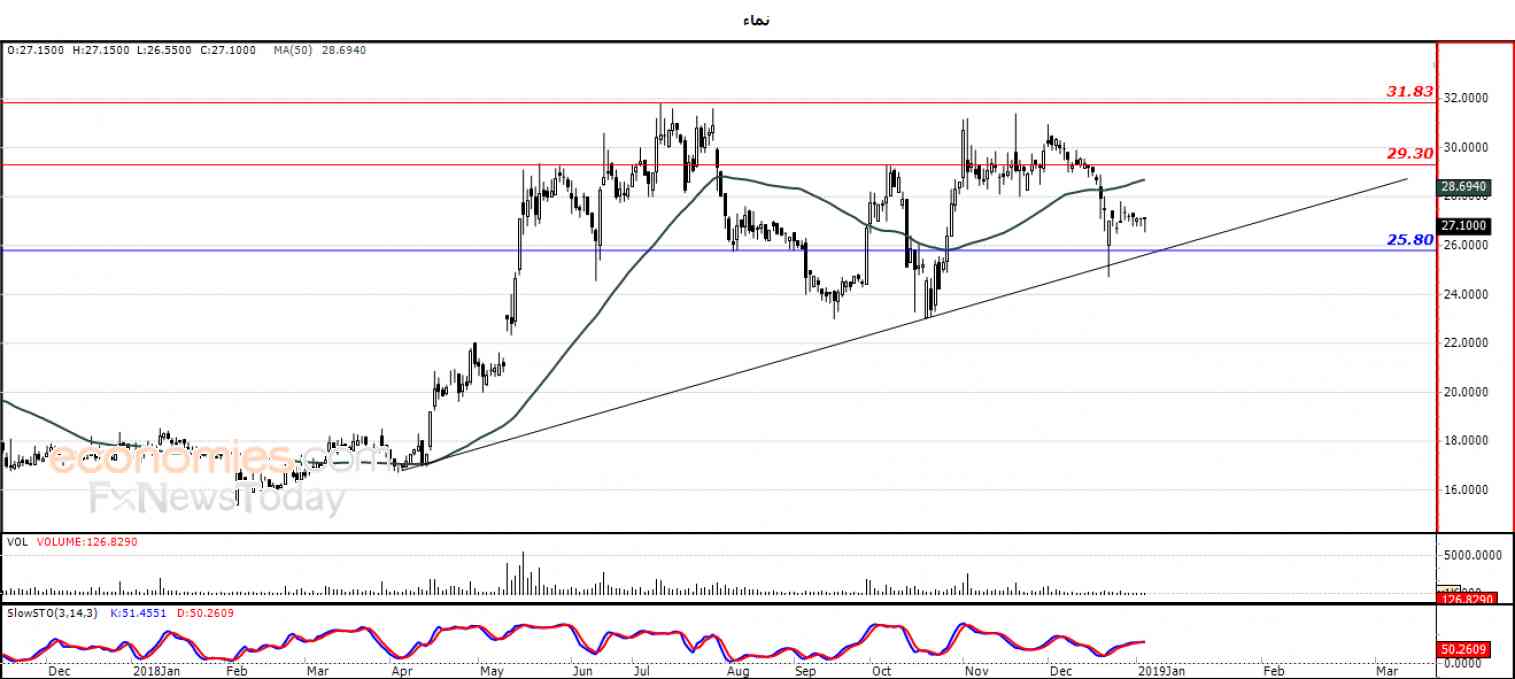The height and width of the screenshot is (679, 1515).
Task: Click the Oct date axis label
Action: point(881,672)
